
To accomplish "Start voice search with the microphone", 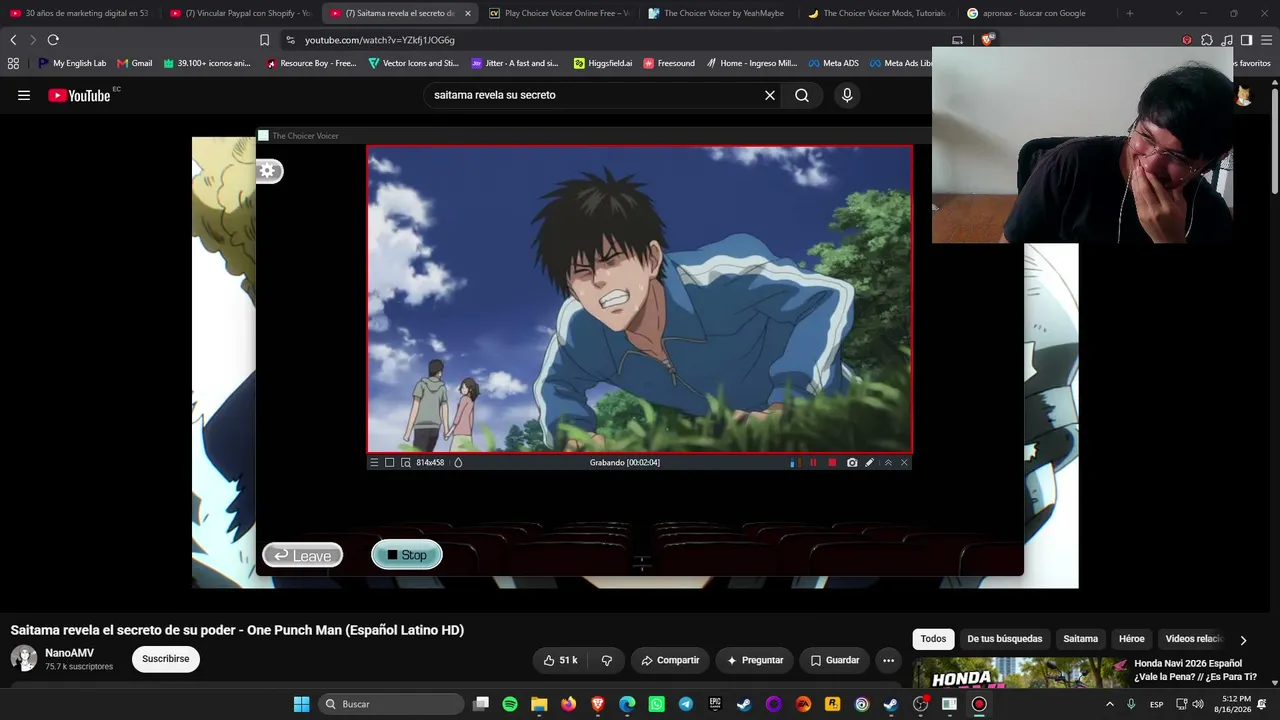I will click(x=847, y=95).
